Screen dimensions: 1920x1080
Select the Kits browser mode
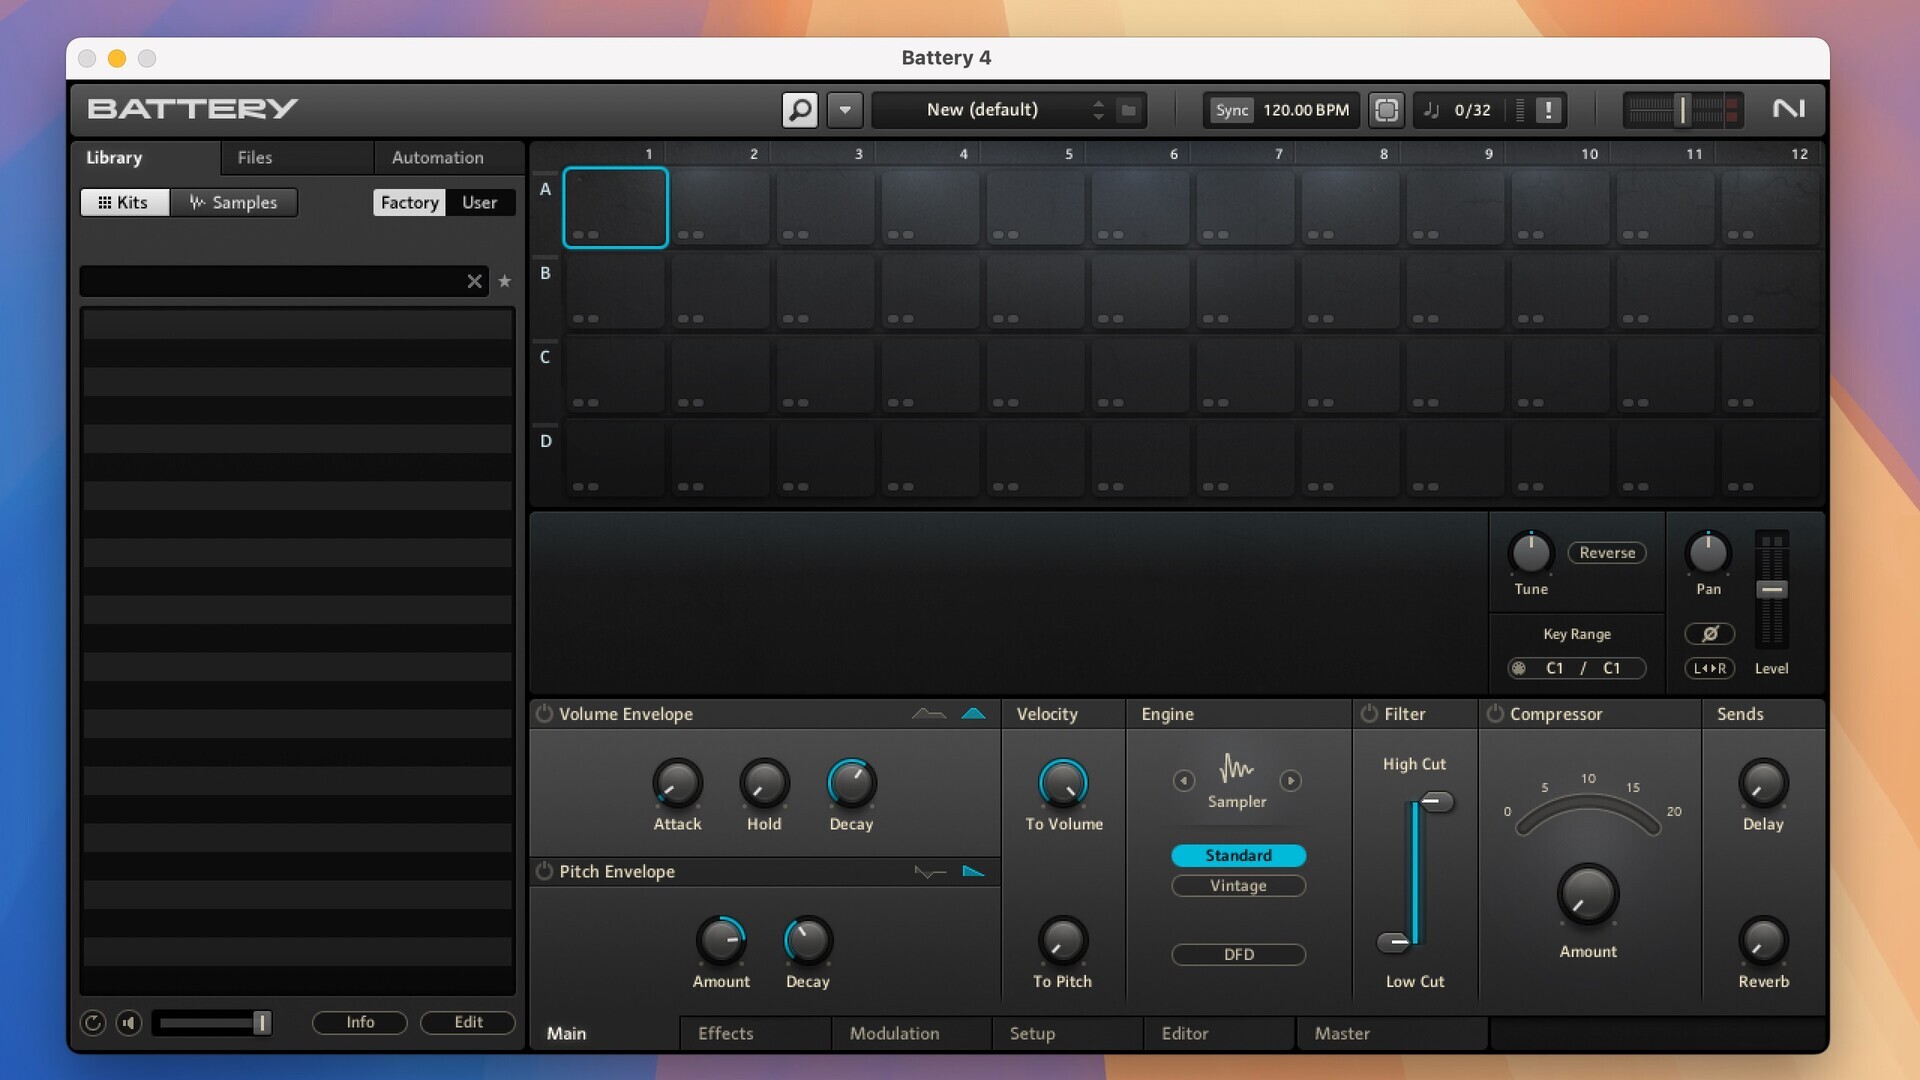click(124, 202)
